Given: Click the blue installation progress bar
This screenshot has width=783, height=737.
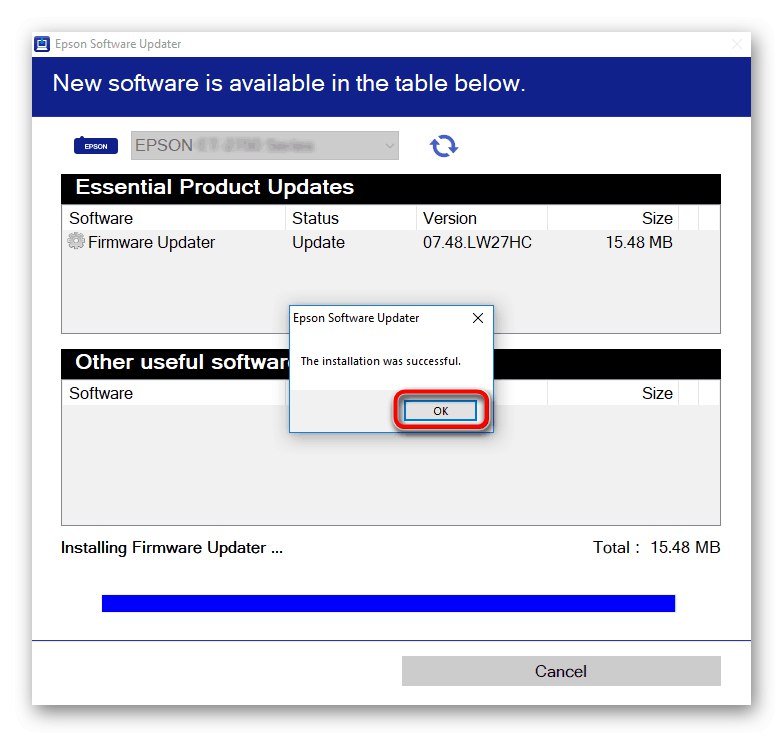Looking at the screenshot, I should [x=389, y=603].
